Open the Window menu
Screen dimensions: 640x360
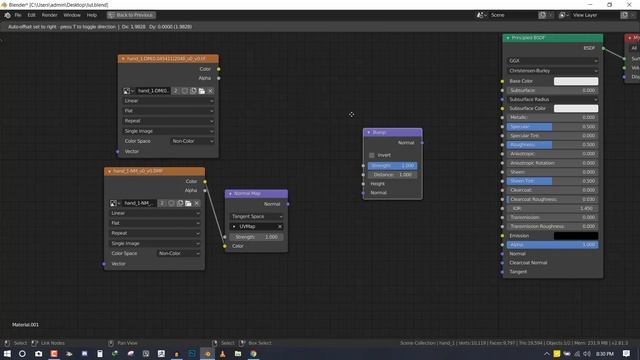tap(72, 15)
